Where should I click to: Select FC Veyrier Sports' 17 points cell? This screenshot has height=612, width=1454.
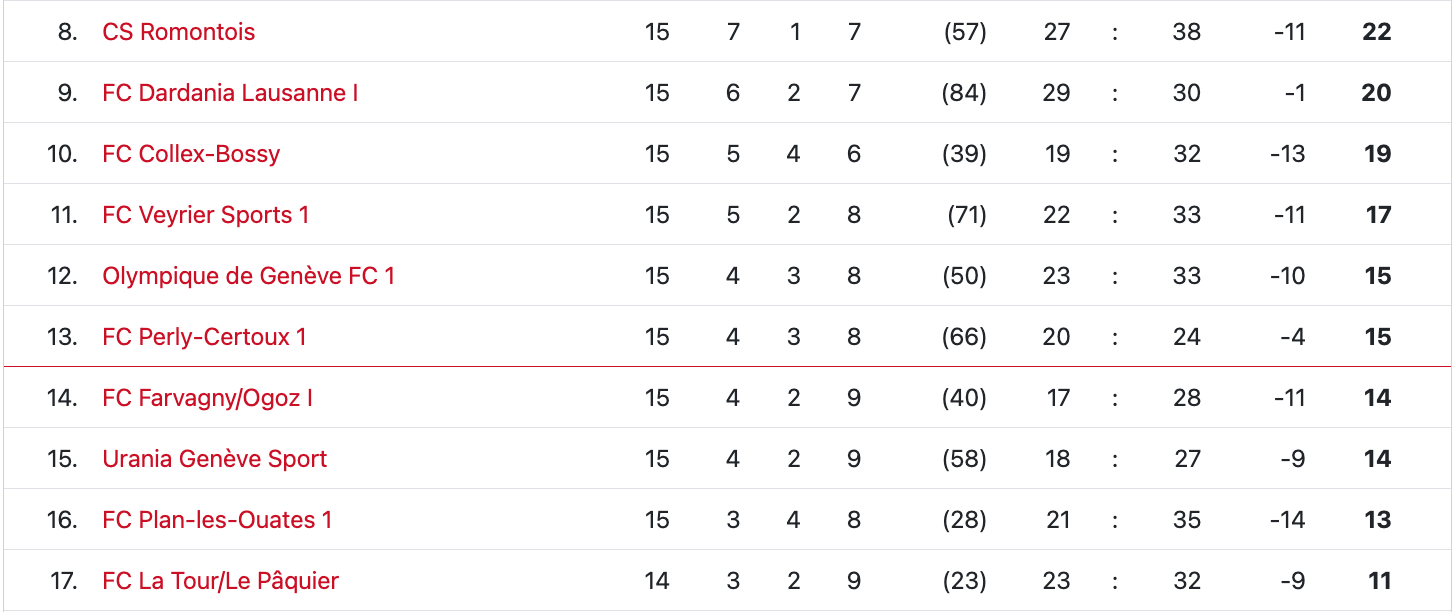click(1378, 215)
